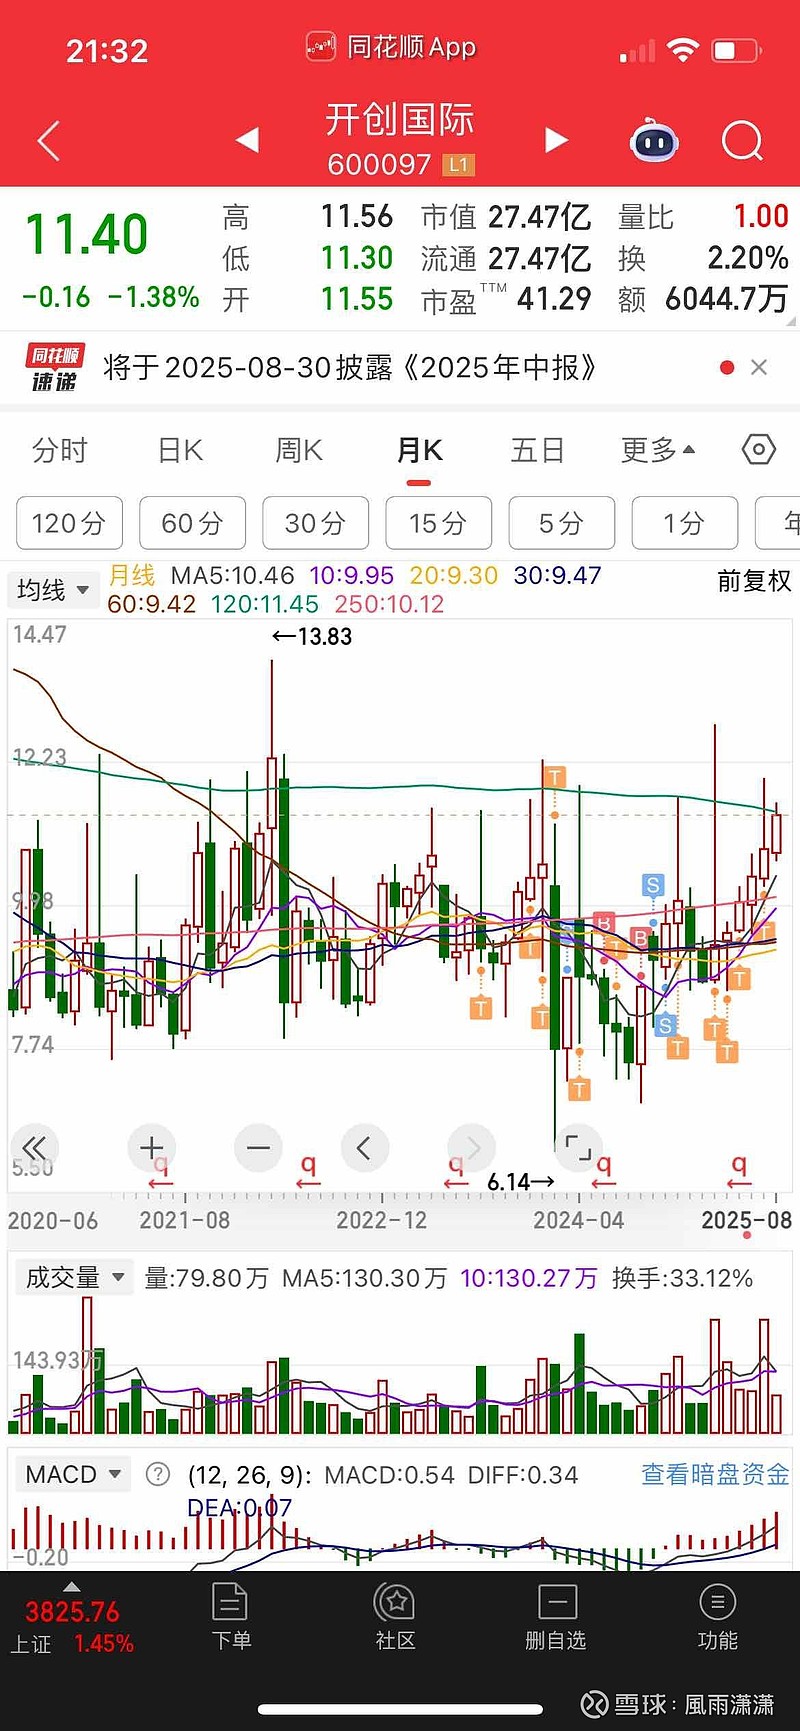The width and height of the screenshot is (800, 1731).
Task: Switch to the previous stock with left triangle
Action: coord(247,140)
